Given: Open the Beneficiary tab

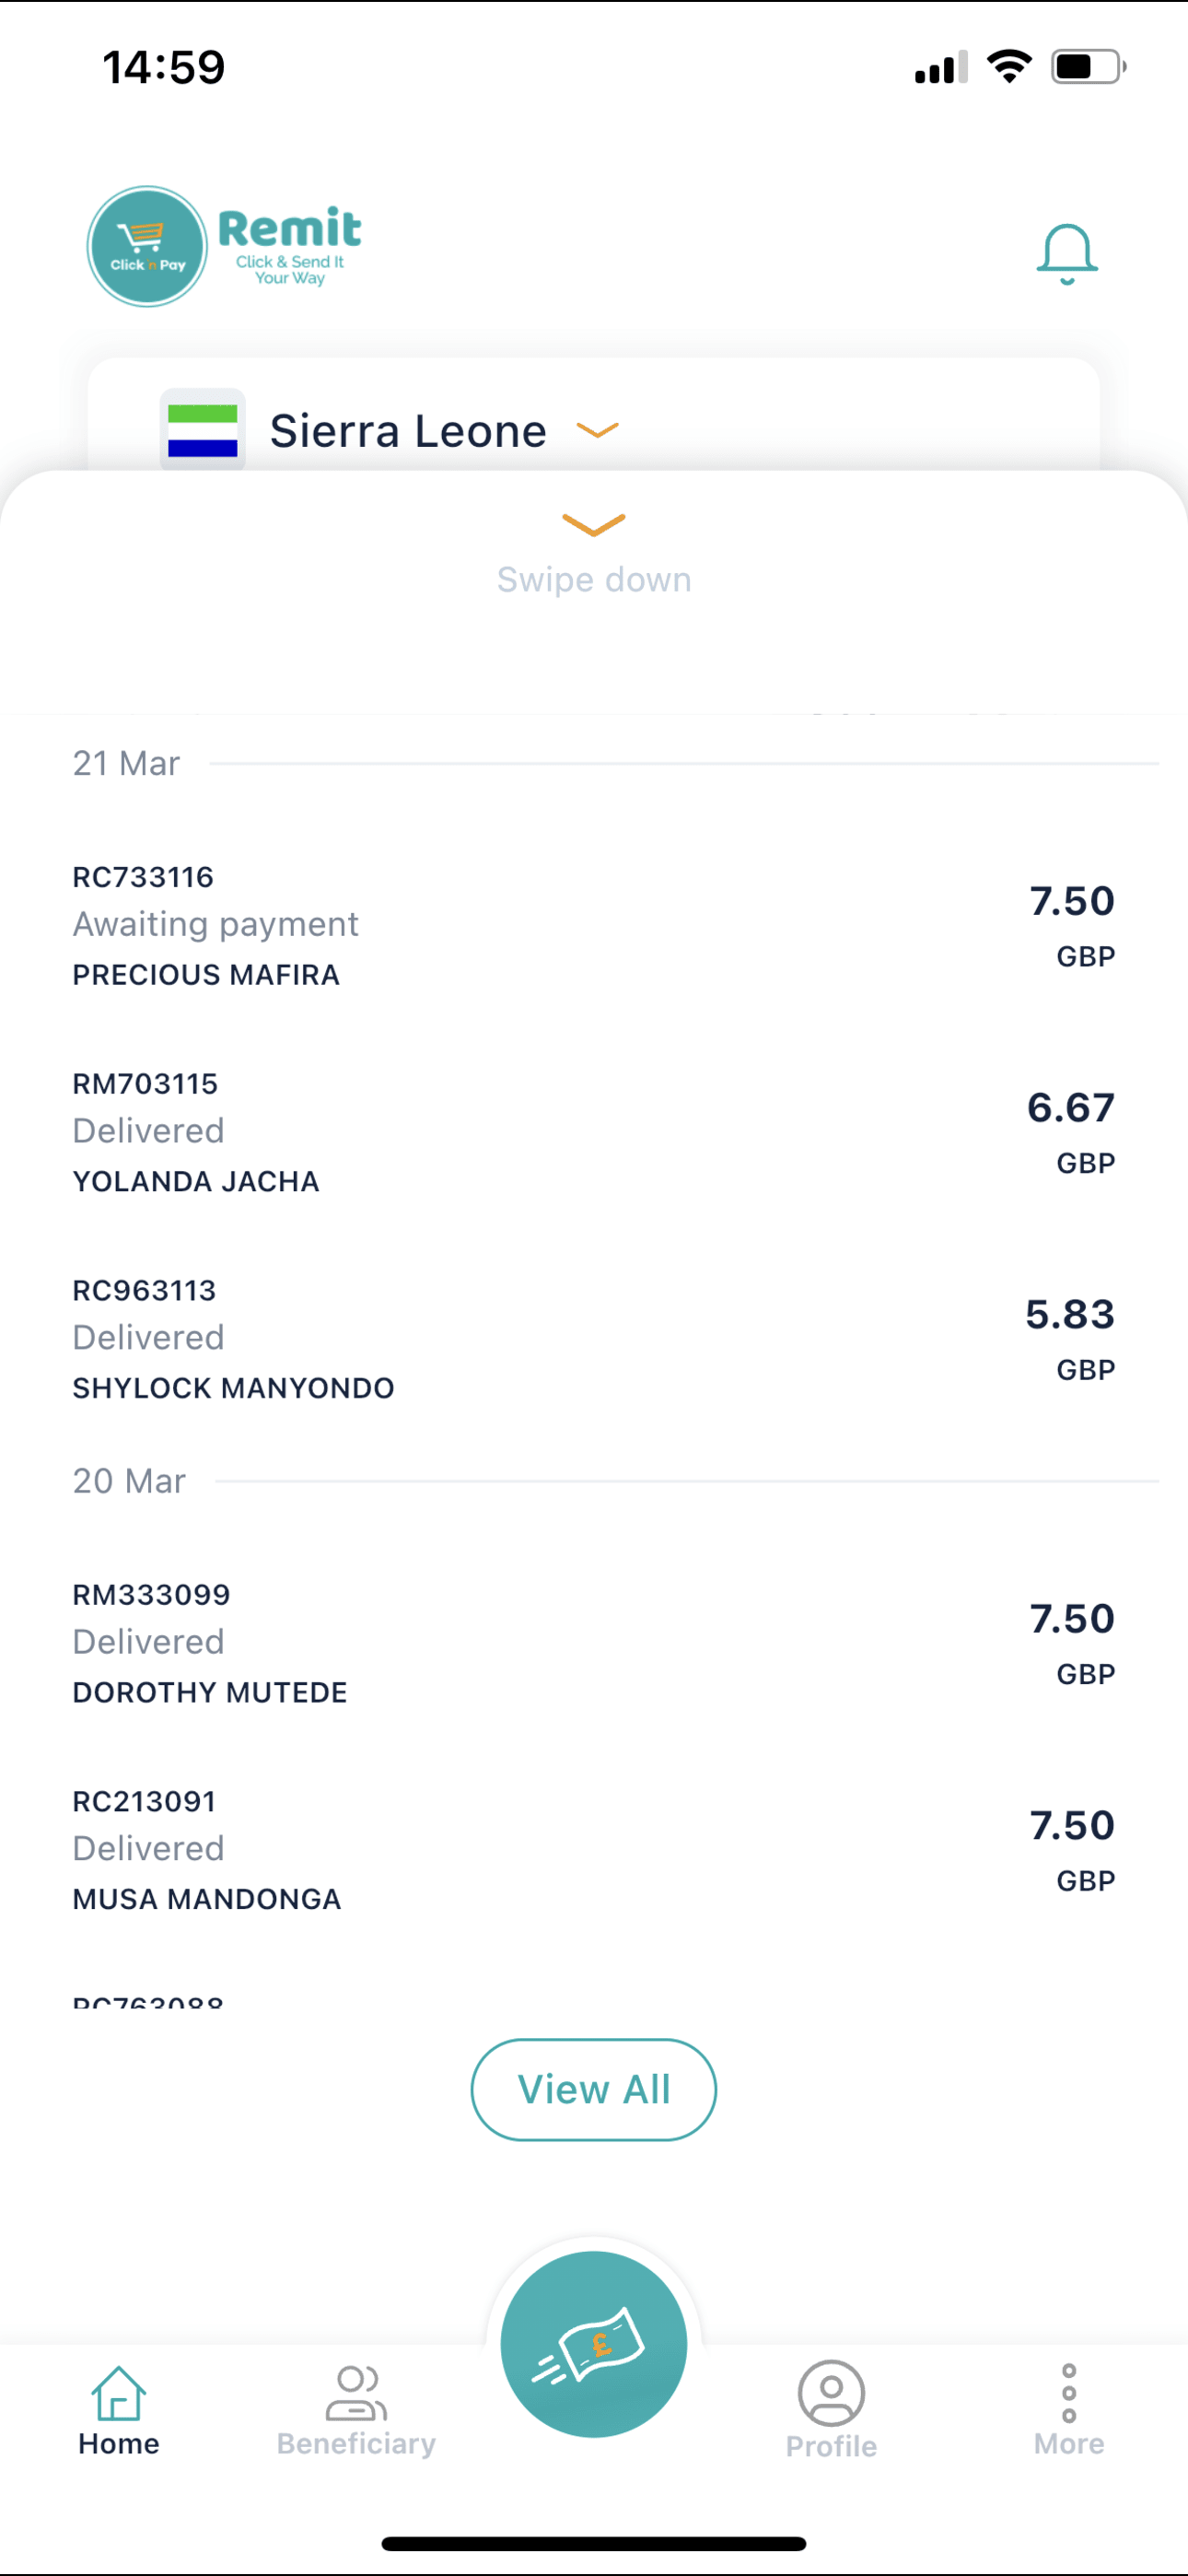Looking at the screenshot, I should 356,2411.
